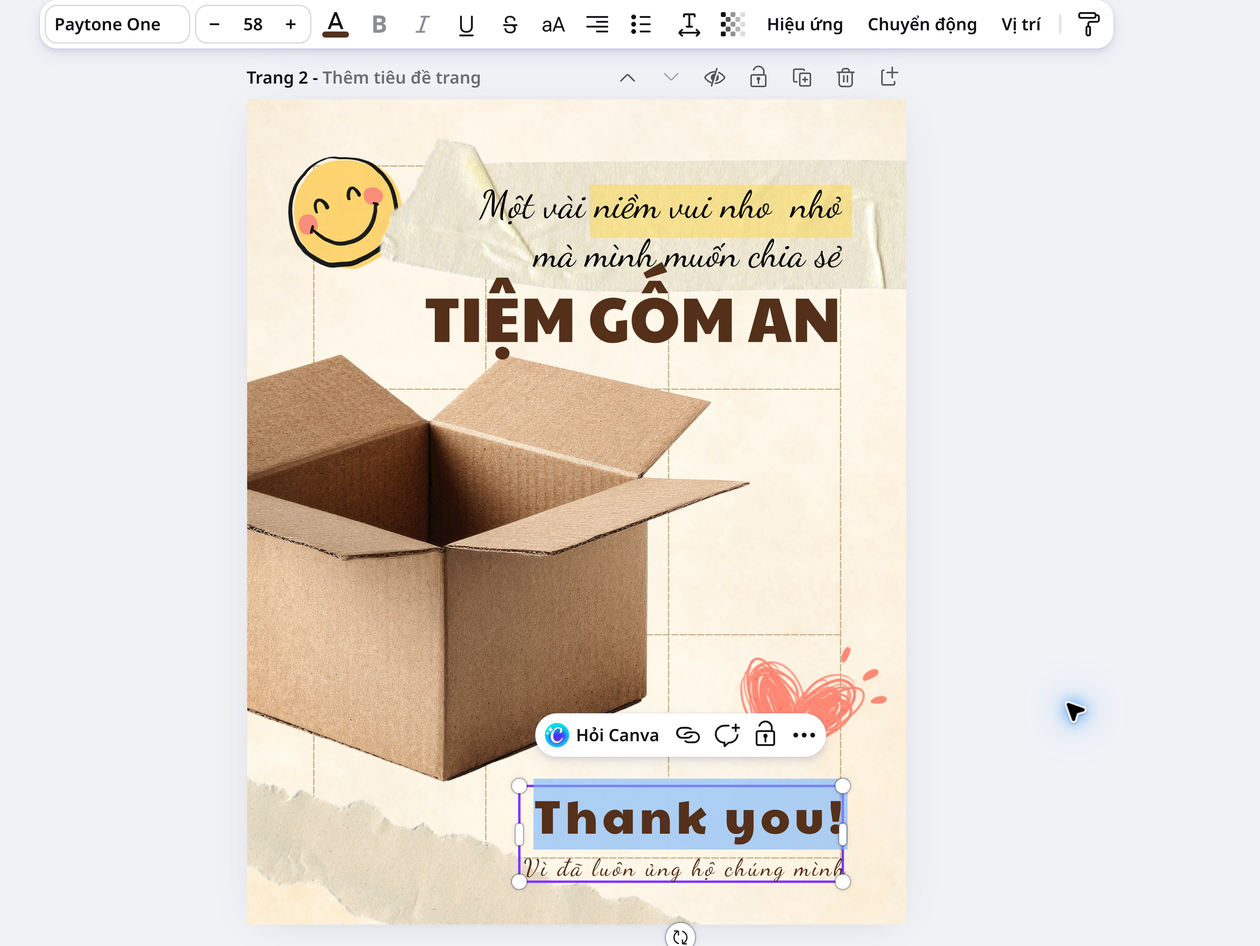The height and width of the screenshot is (946, 1260).
Task: Open the Vị trí position panel
Action: [x=1021, y=24]
